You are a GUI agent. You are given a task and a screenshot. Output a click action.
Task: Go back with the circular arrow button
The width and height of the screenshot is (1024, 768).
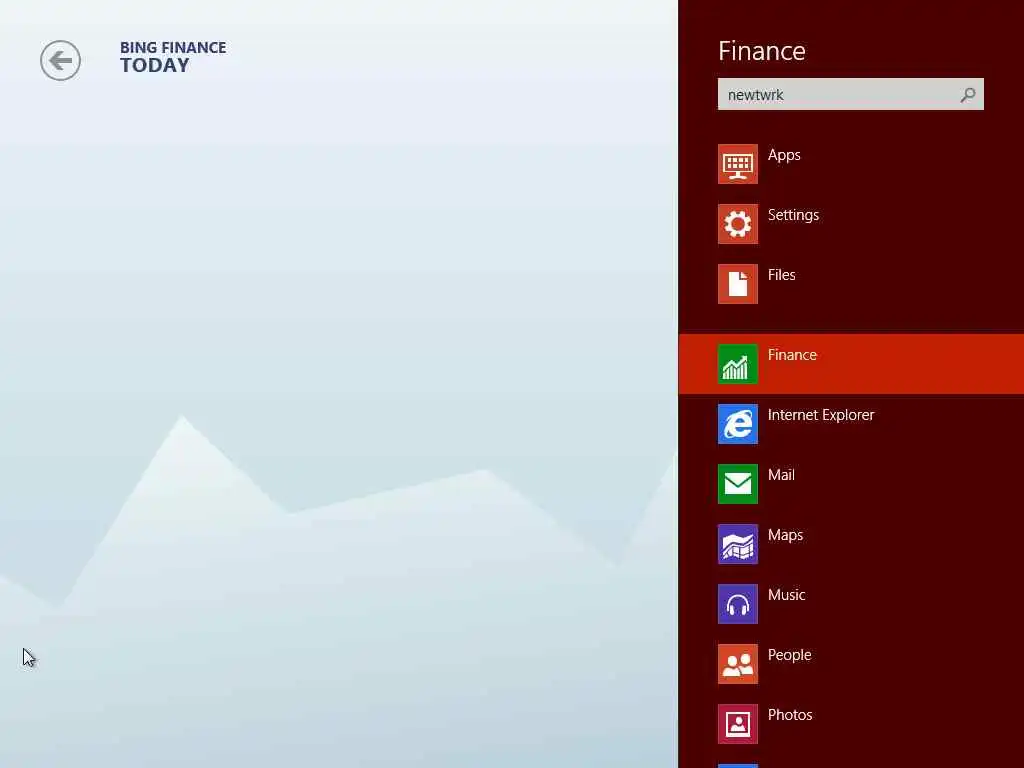[60, 61]
